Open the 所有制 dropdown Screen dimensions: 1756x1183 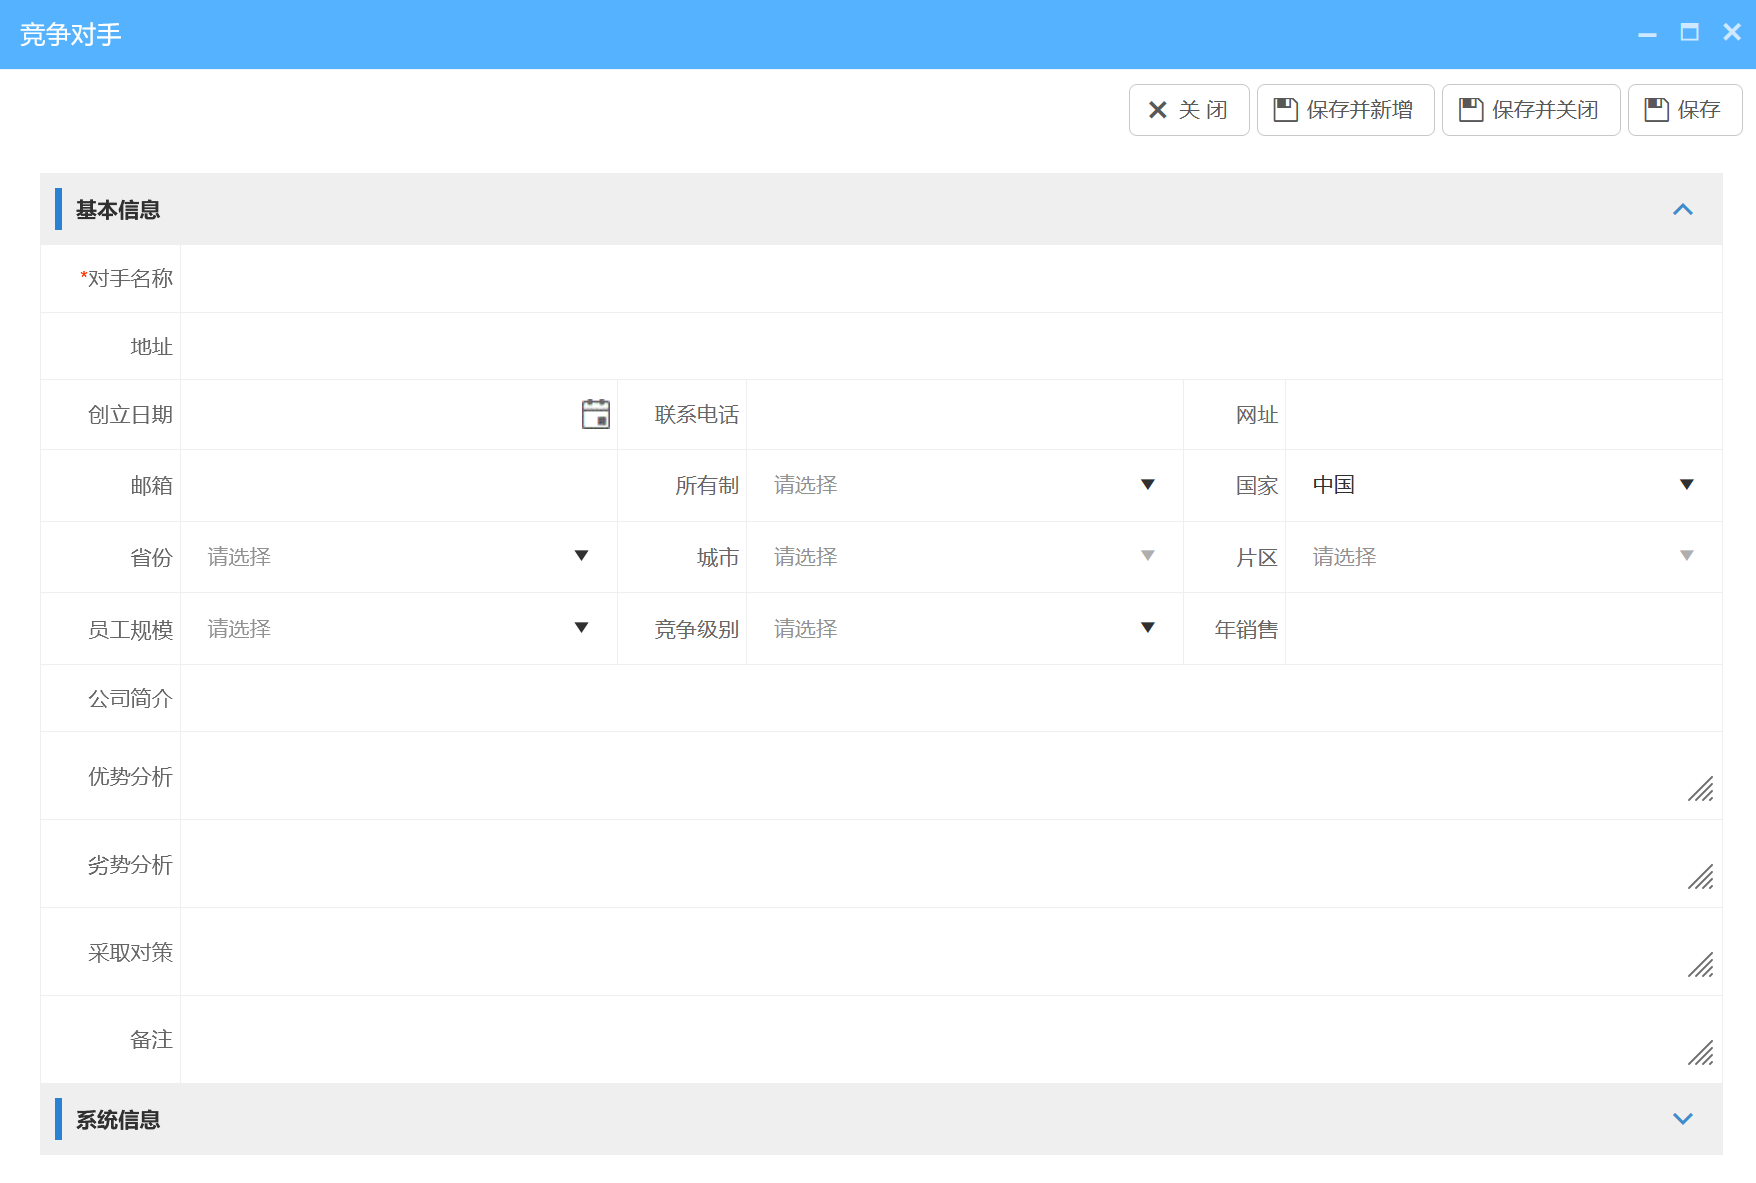click(1147, 485)
